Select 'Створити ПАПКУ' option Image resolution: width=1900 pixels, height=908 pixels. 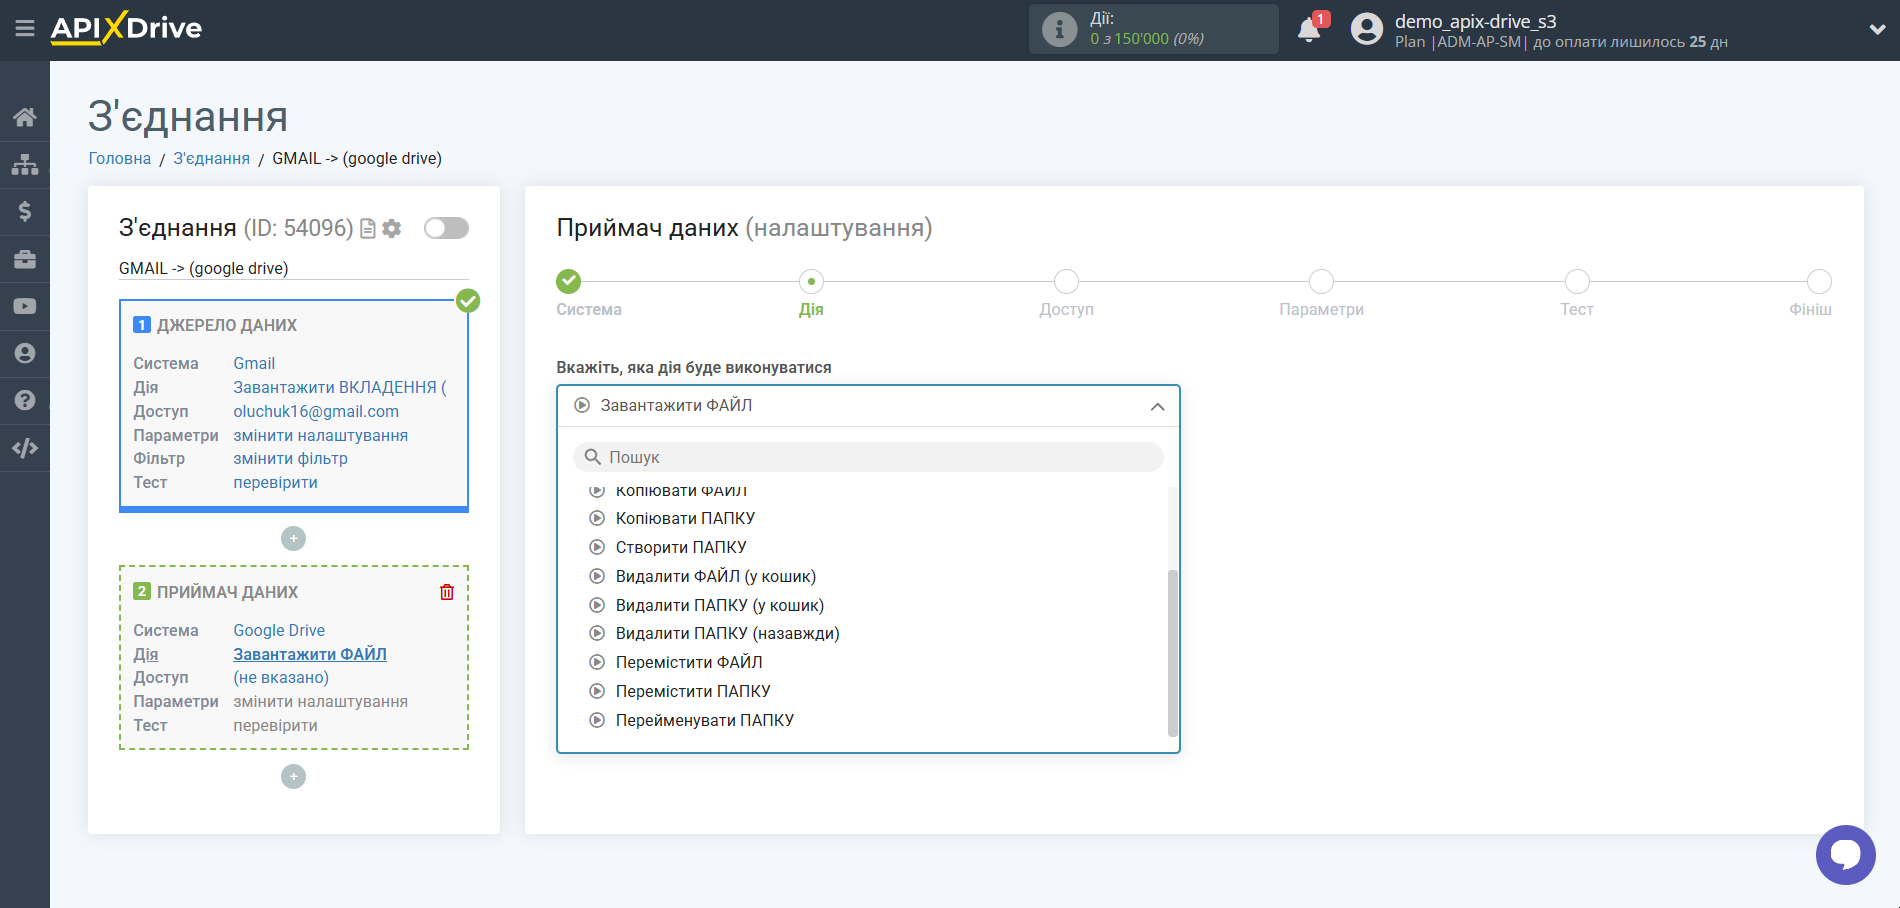tap(681, 548)
